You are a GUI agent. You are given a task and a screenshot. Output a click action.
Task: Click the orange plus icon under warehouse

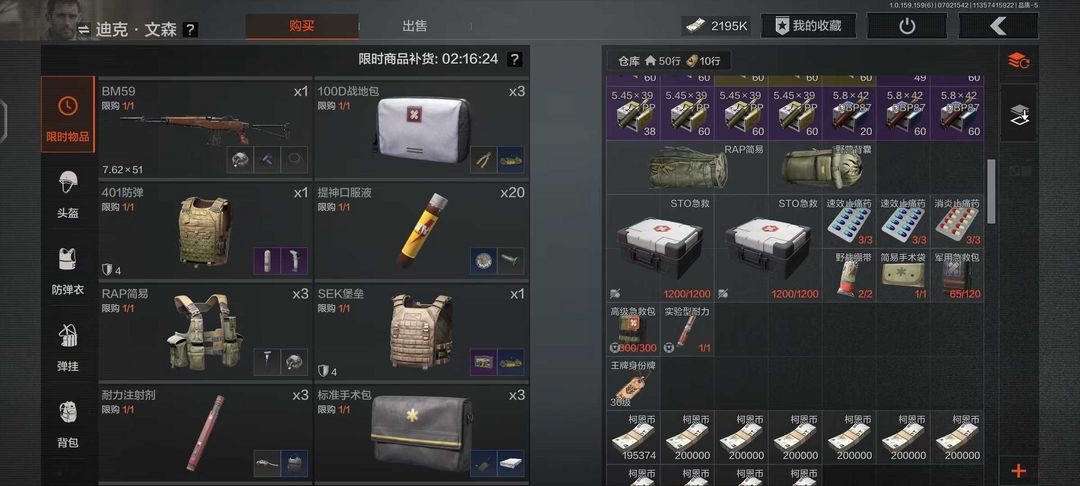click(1018, 472)
